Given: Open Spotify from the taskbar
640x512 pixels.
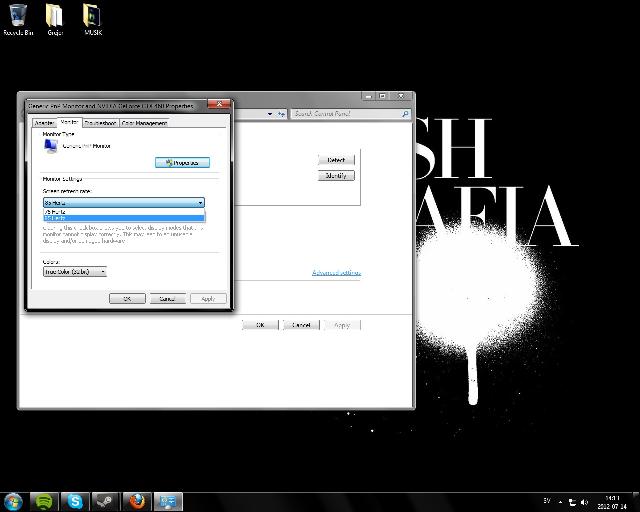Looking at the screenshot, I should [44, 502].
